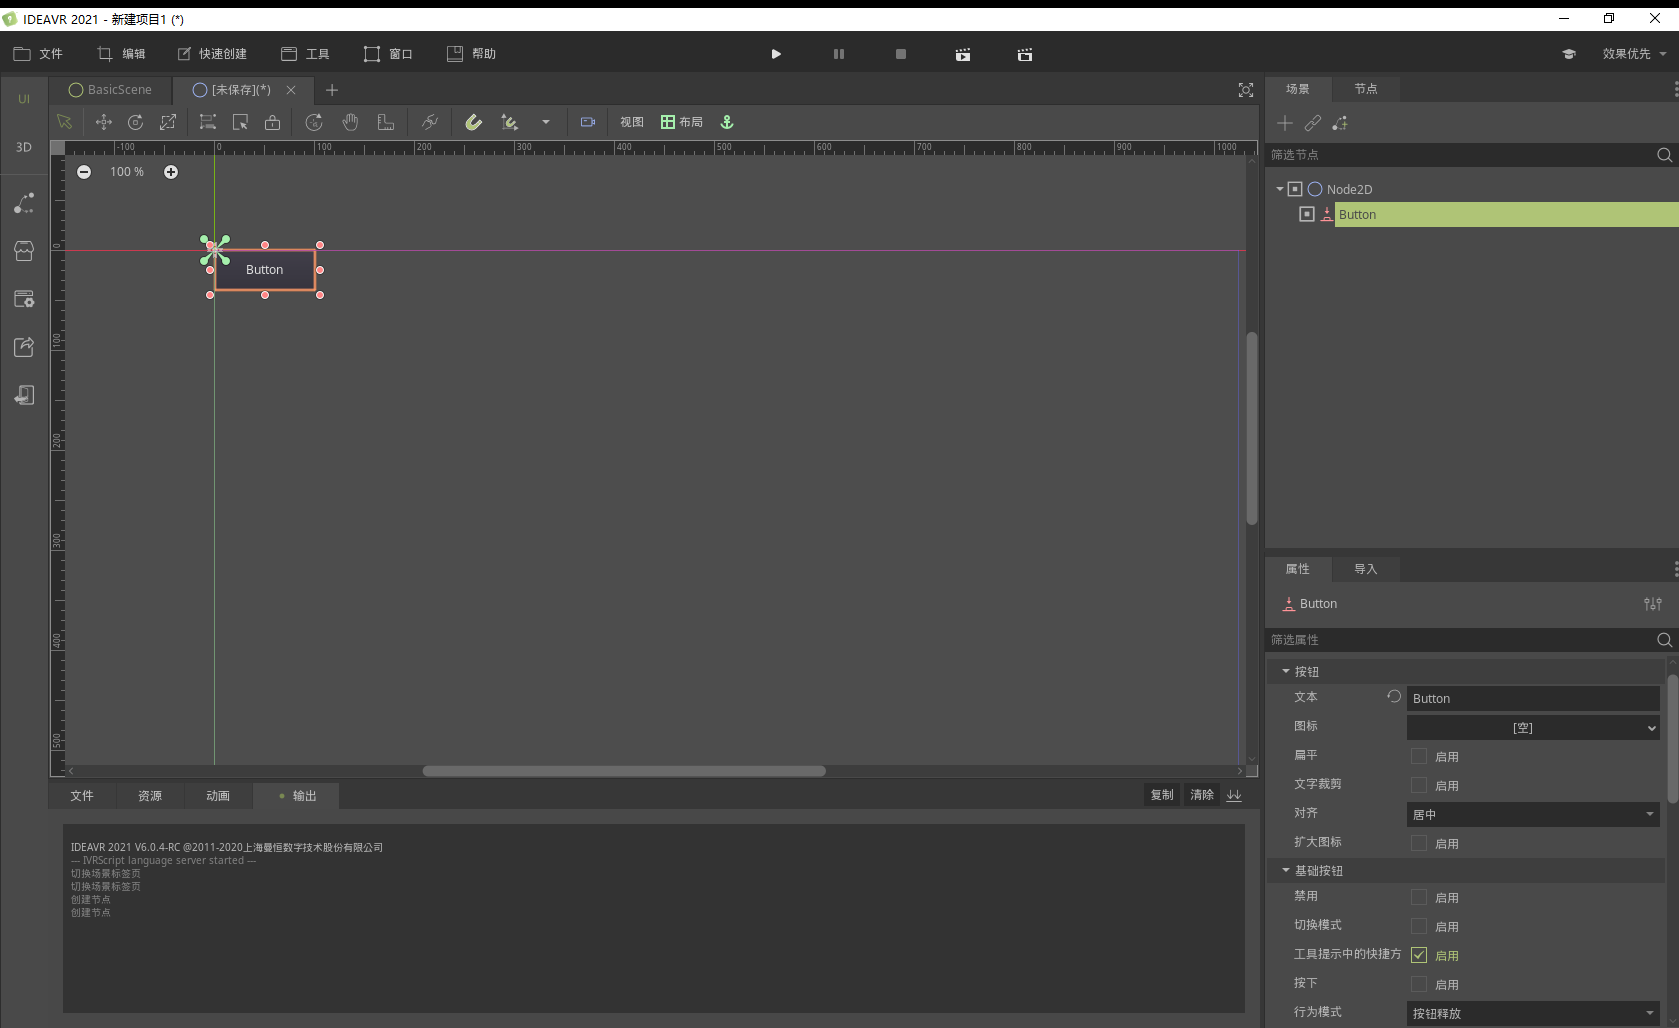Image resolution: width=1679 pixels, height=1028 pixels.
Task: Close the unsaved scene tab
Action: click(x=291, y=90)
